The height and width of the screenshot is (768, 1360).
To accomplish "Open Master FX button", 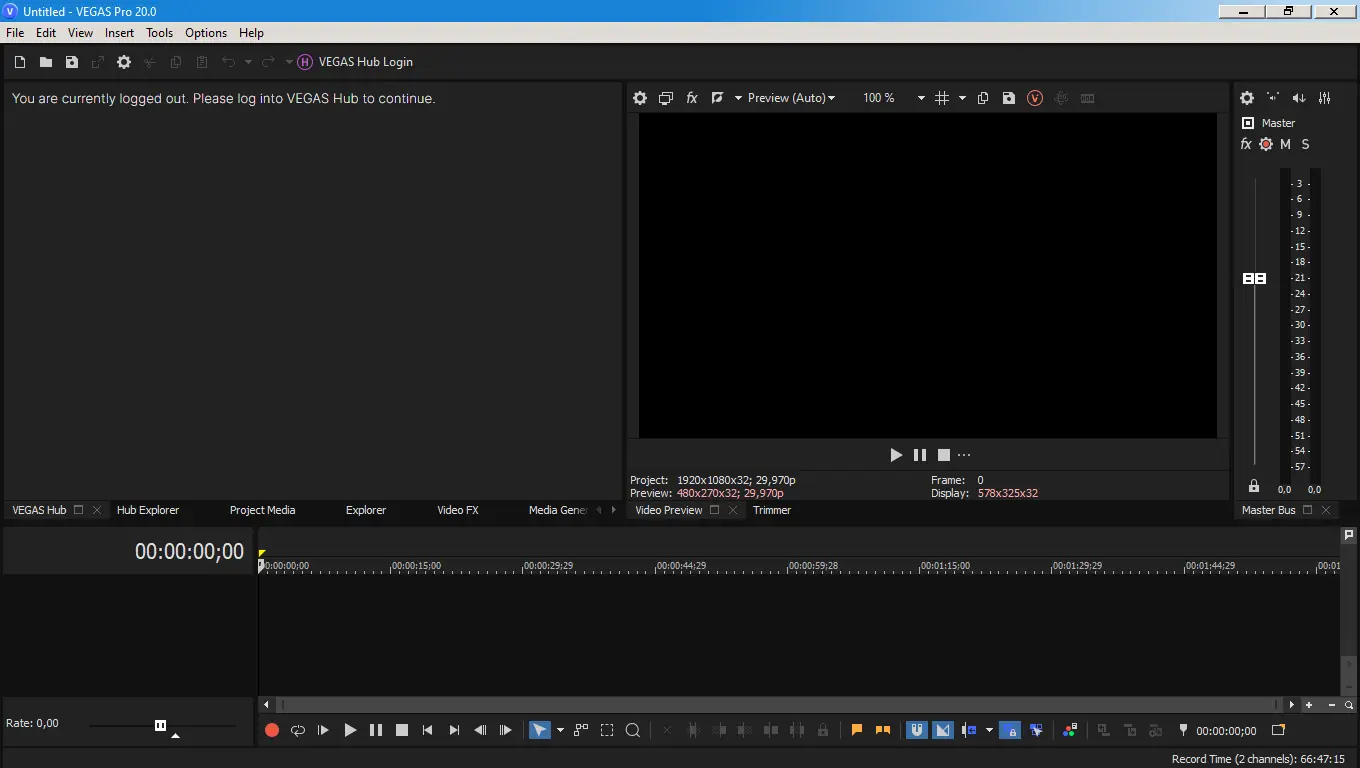I will point(1246,144).
